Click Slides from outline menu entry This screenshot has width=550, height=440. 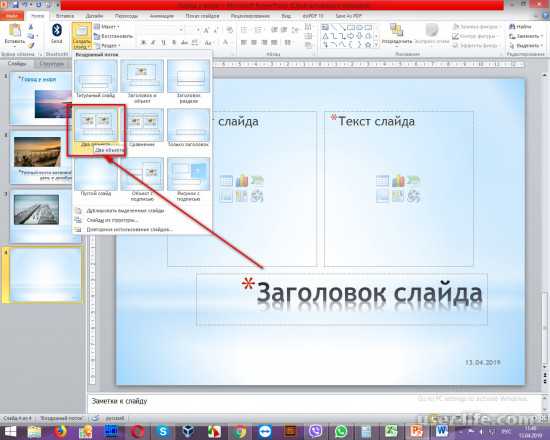112,220
